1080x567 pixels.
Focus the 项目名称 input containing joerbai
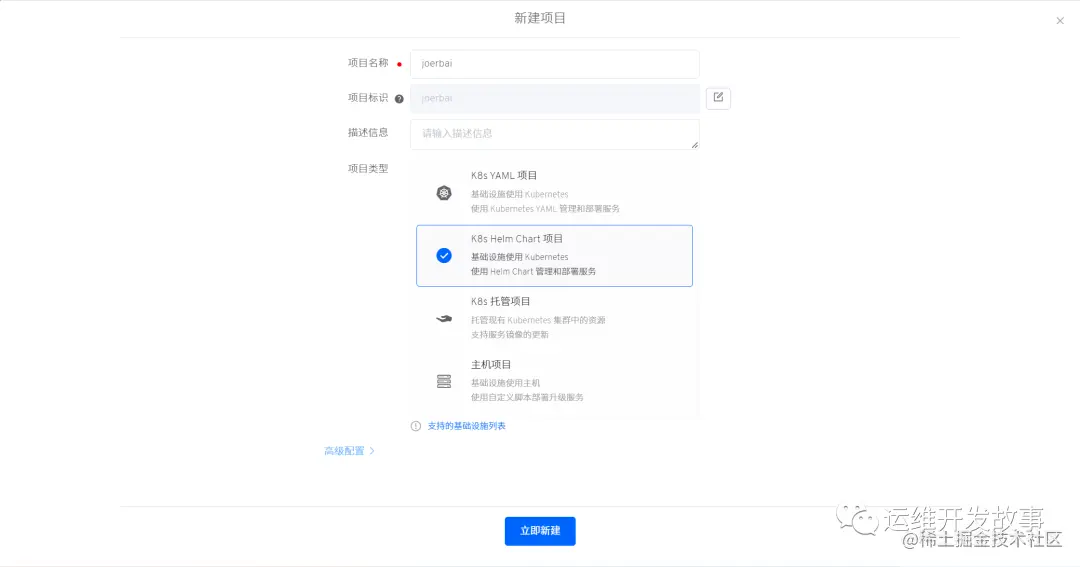[x=554, y=63]
